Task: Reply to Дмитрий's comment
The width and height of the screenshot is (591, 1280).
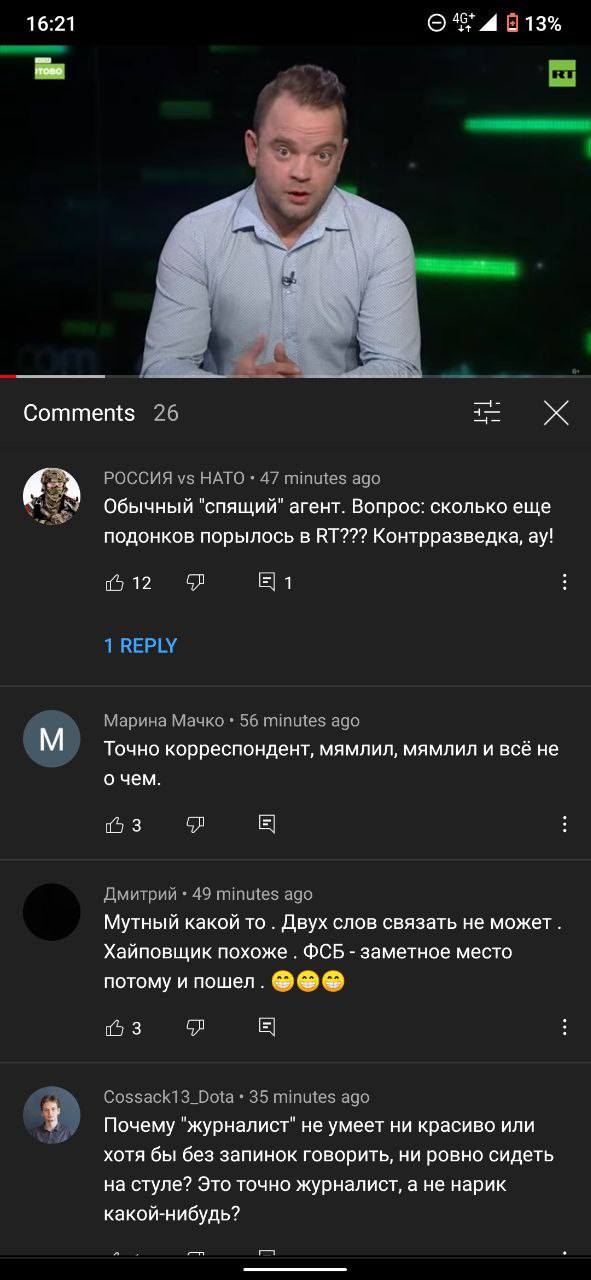Action: (267, 1027)
